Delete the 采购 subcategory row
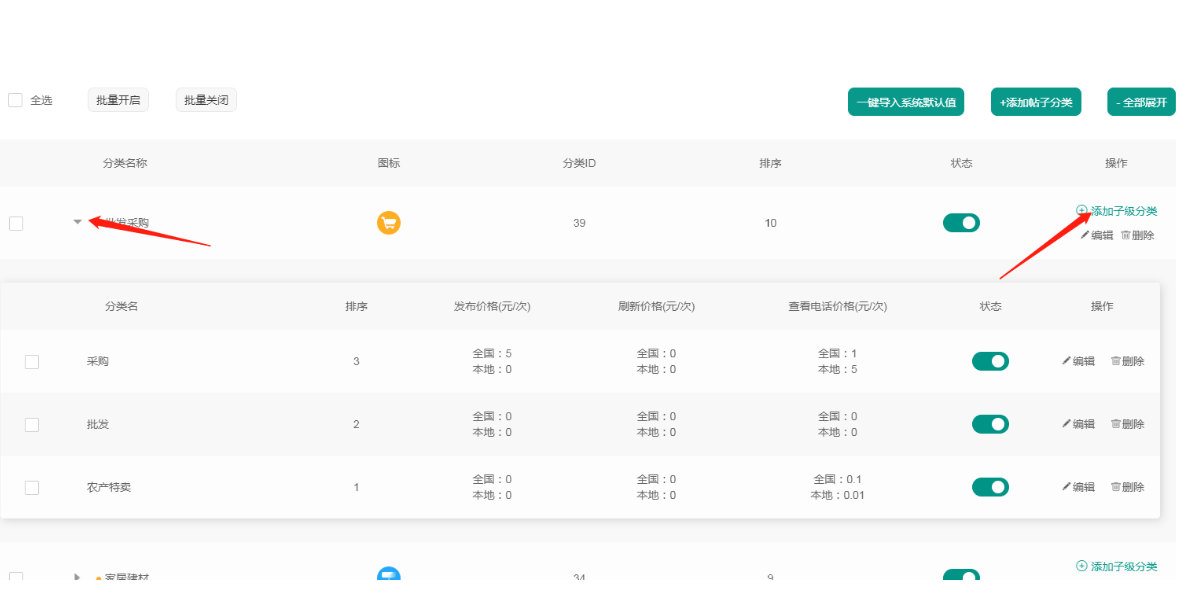This screenshot has height=595, width=1192. pos(1127,361)
